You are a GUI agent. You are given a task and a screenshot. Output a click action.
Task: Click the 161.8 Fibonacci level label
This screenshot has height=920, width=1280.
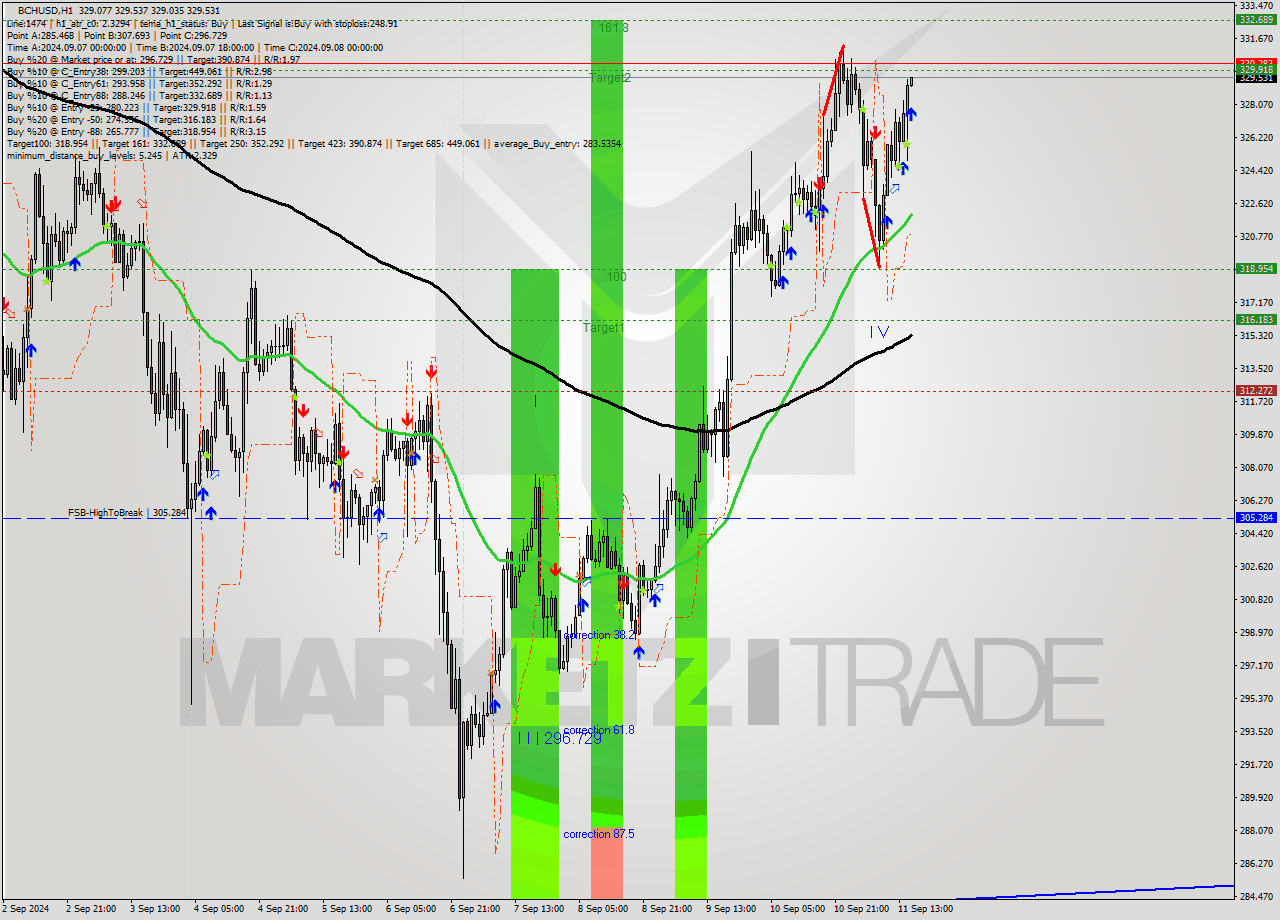pyautogui.click(x=614, y=28)
